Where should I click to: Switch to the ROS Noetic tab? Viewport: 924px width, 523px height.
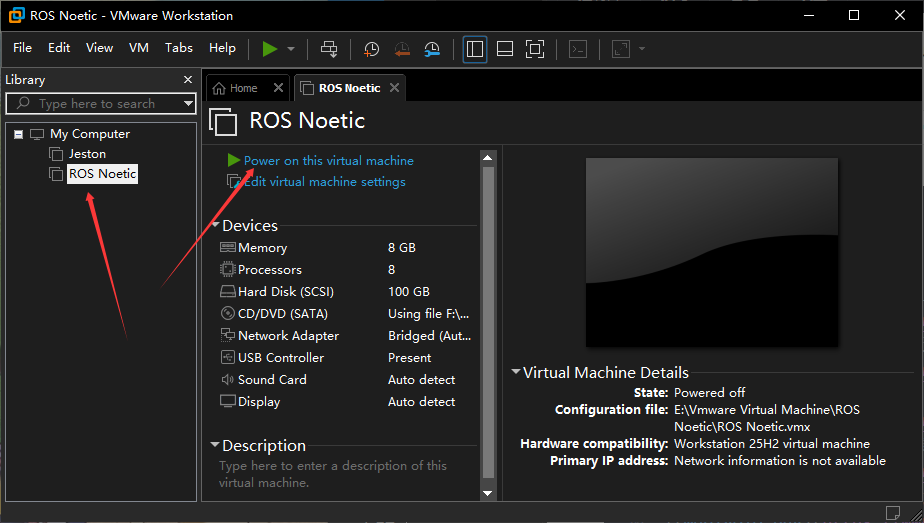click(349, 88)
